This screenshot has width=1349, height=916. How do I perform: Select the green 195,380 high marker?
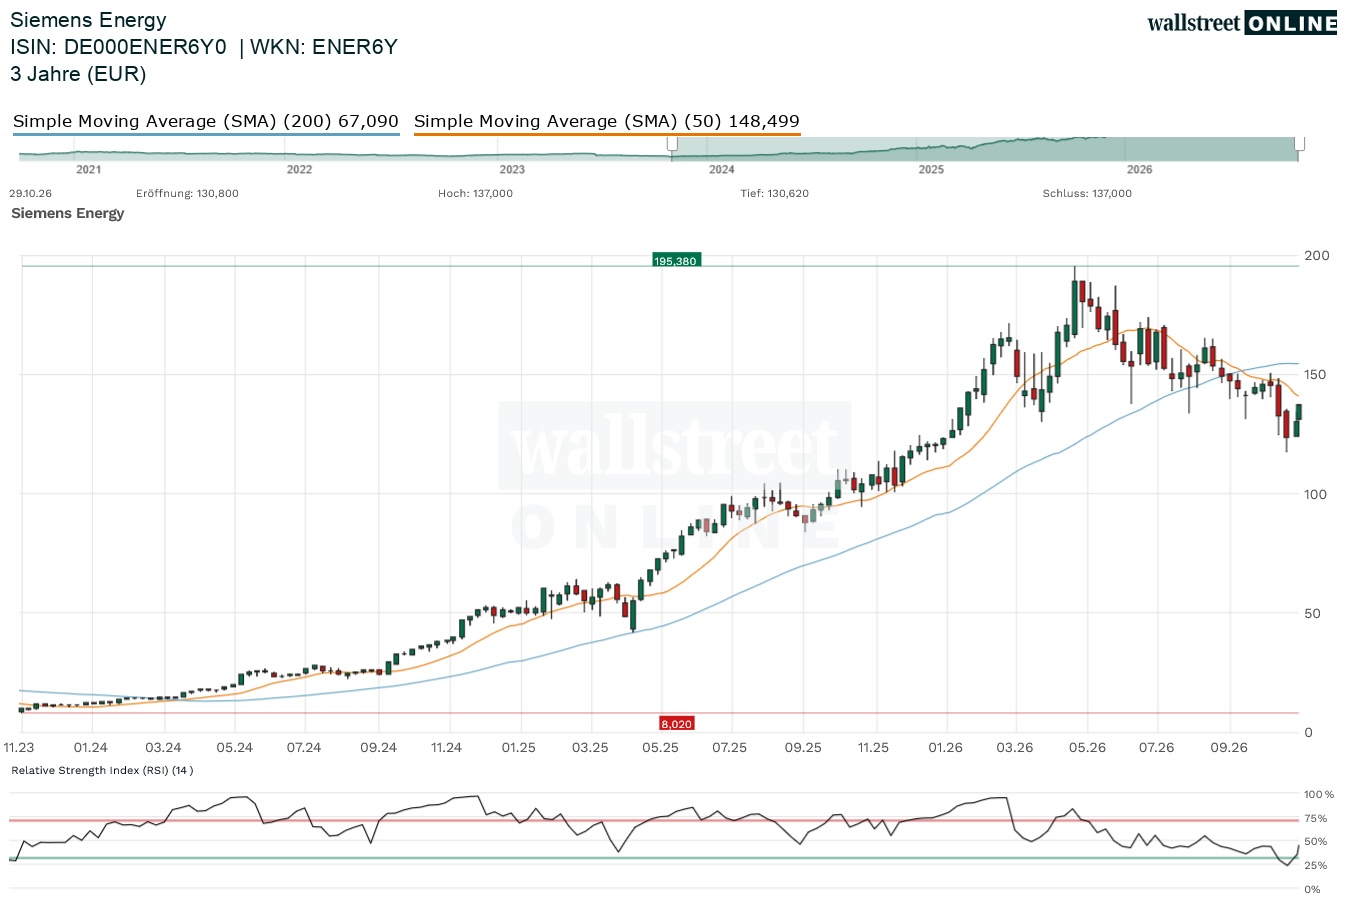(x=675, y=260)
